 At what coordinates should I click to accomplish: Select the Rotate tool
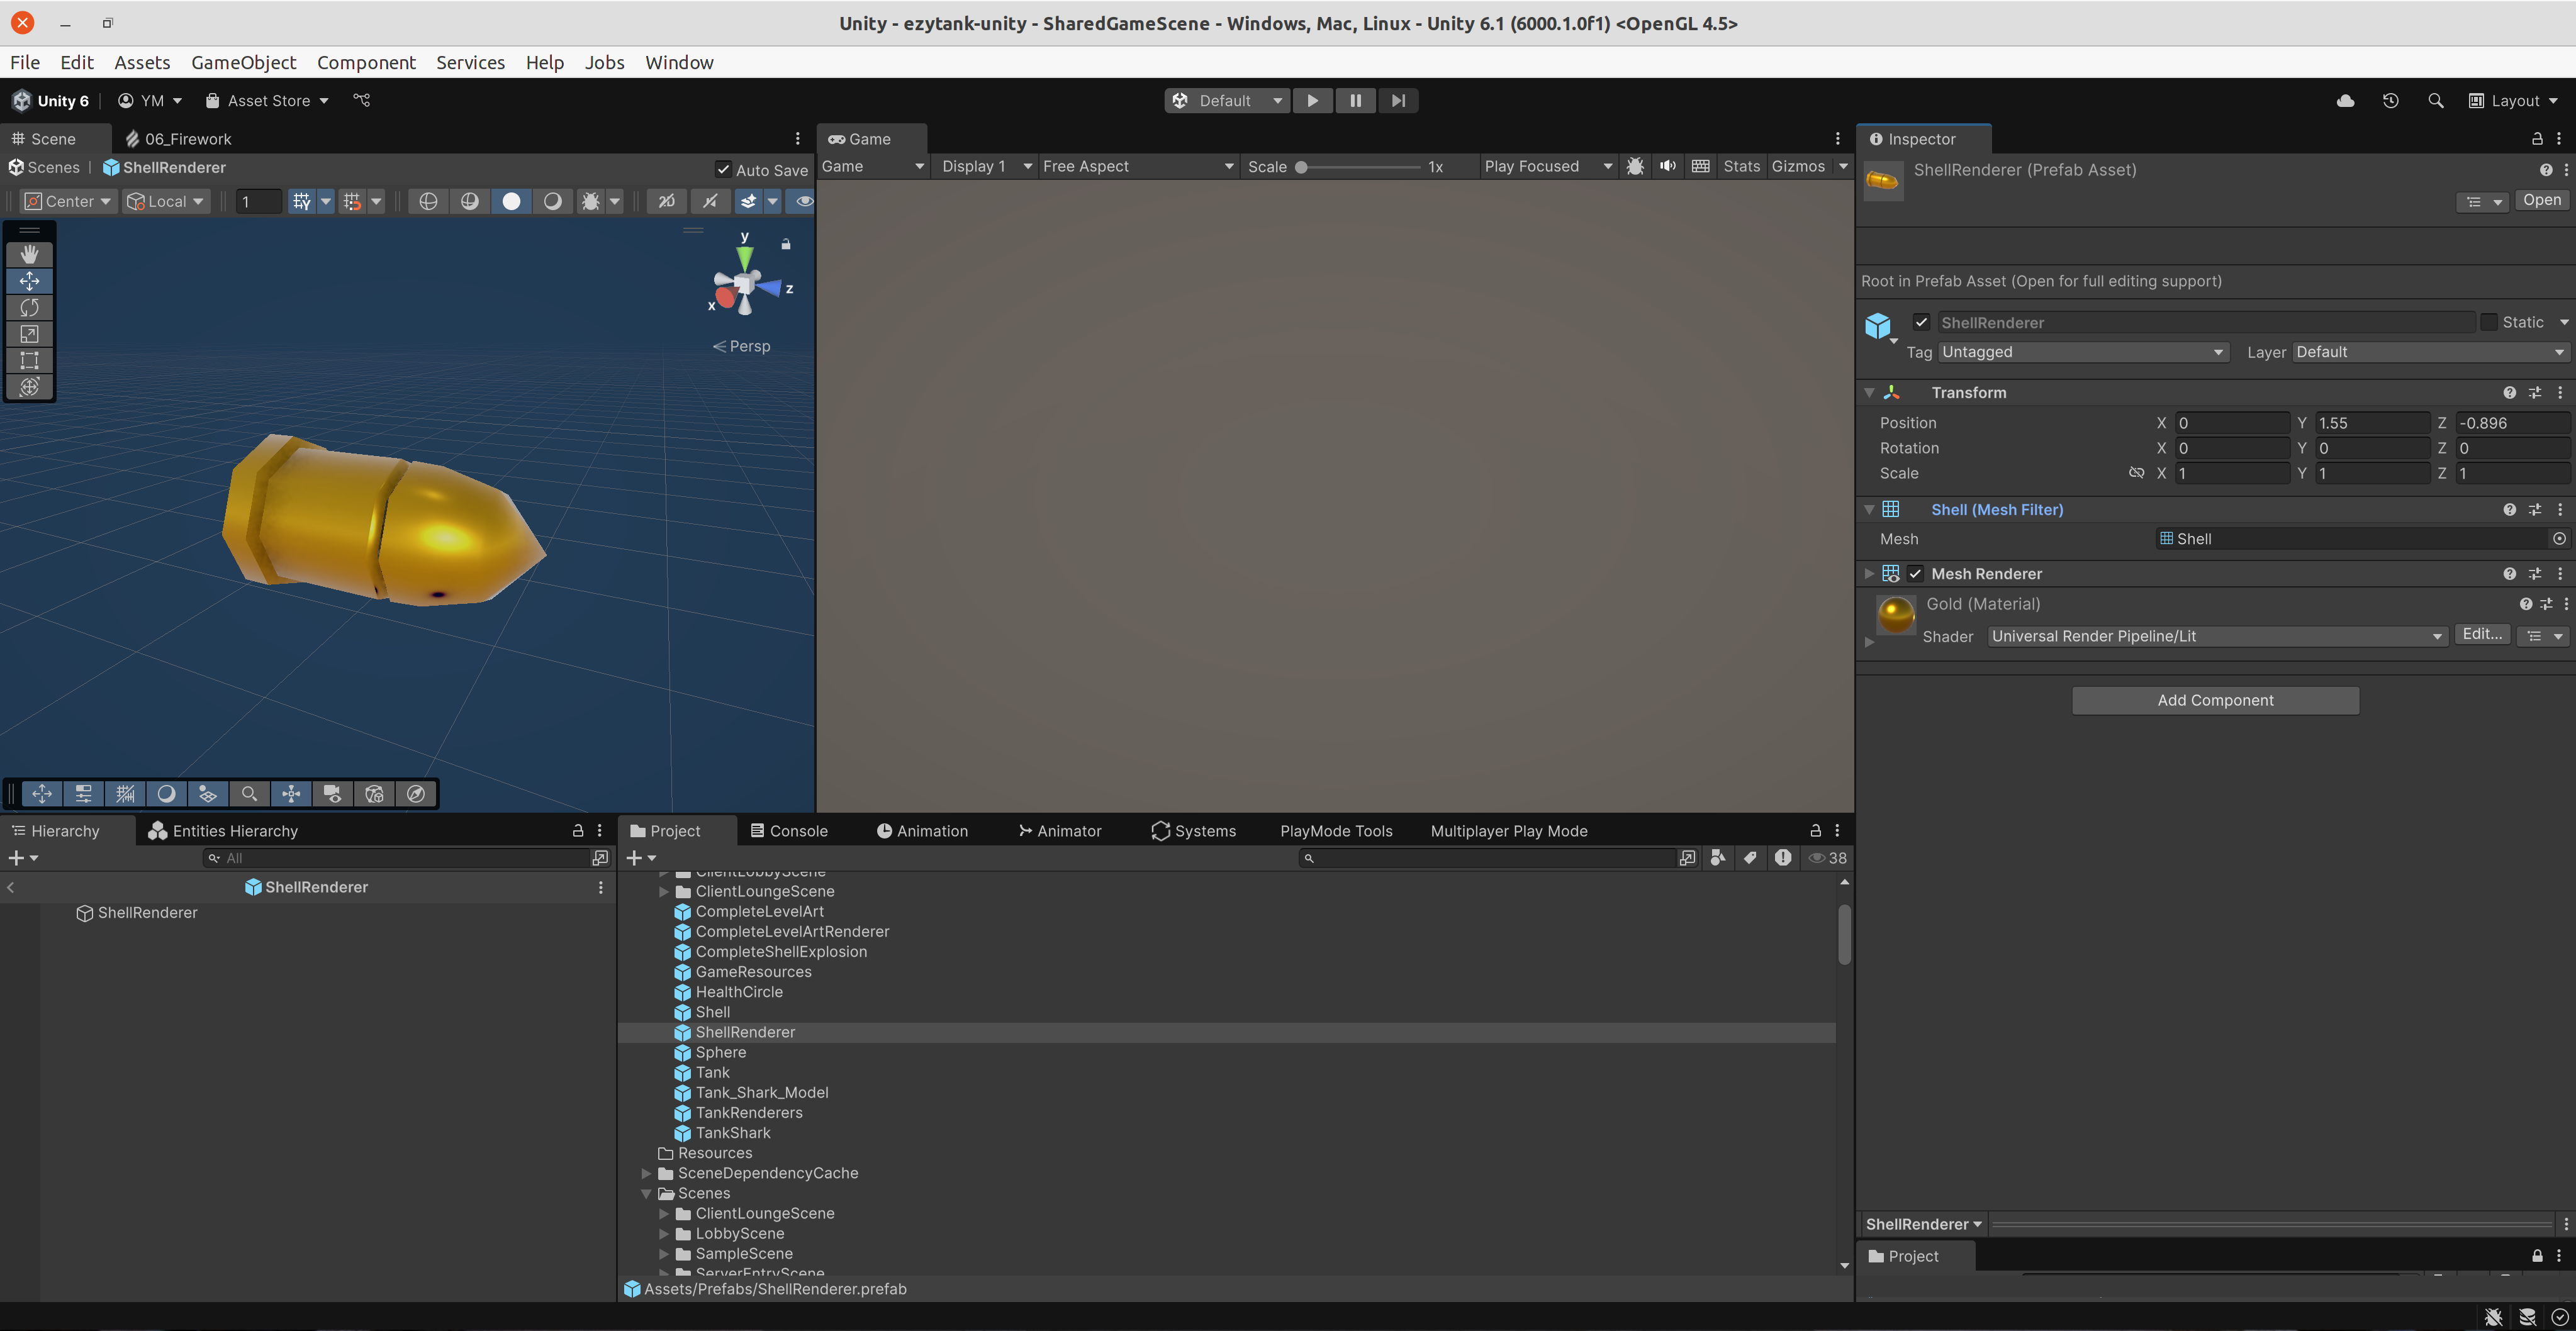[29, 308]
